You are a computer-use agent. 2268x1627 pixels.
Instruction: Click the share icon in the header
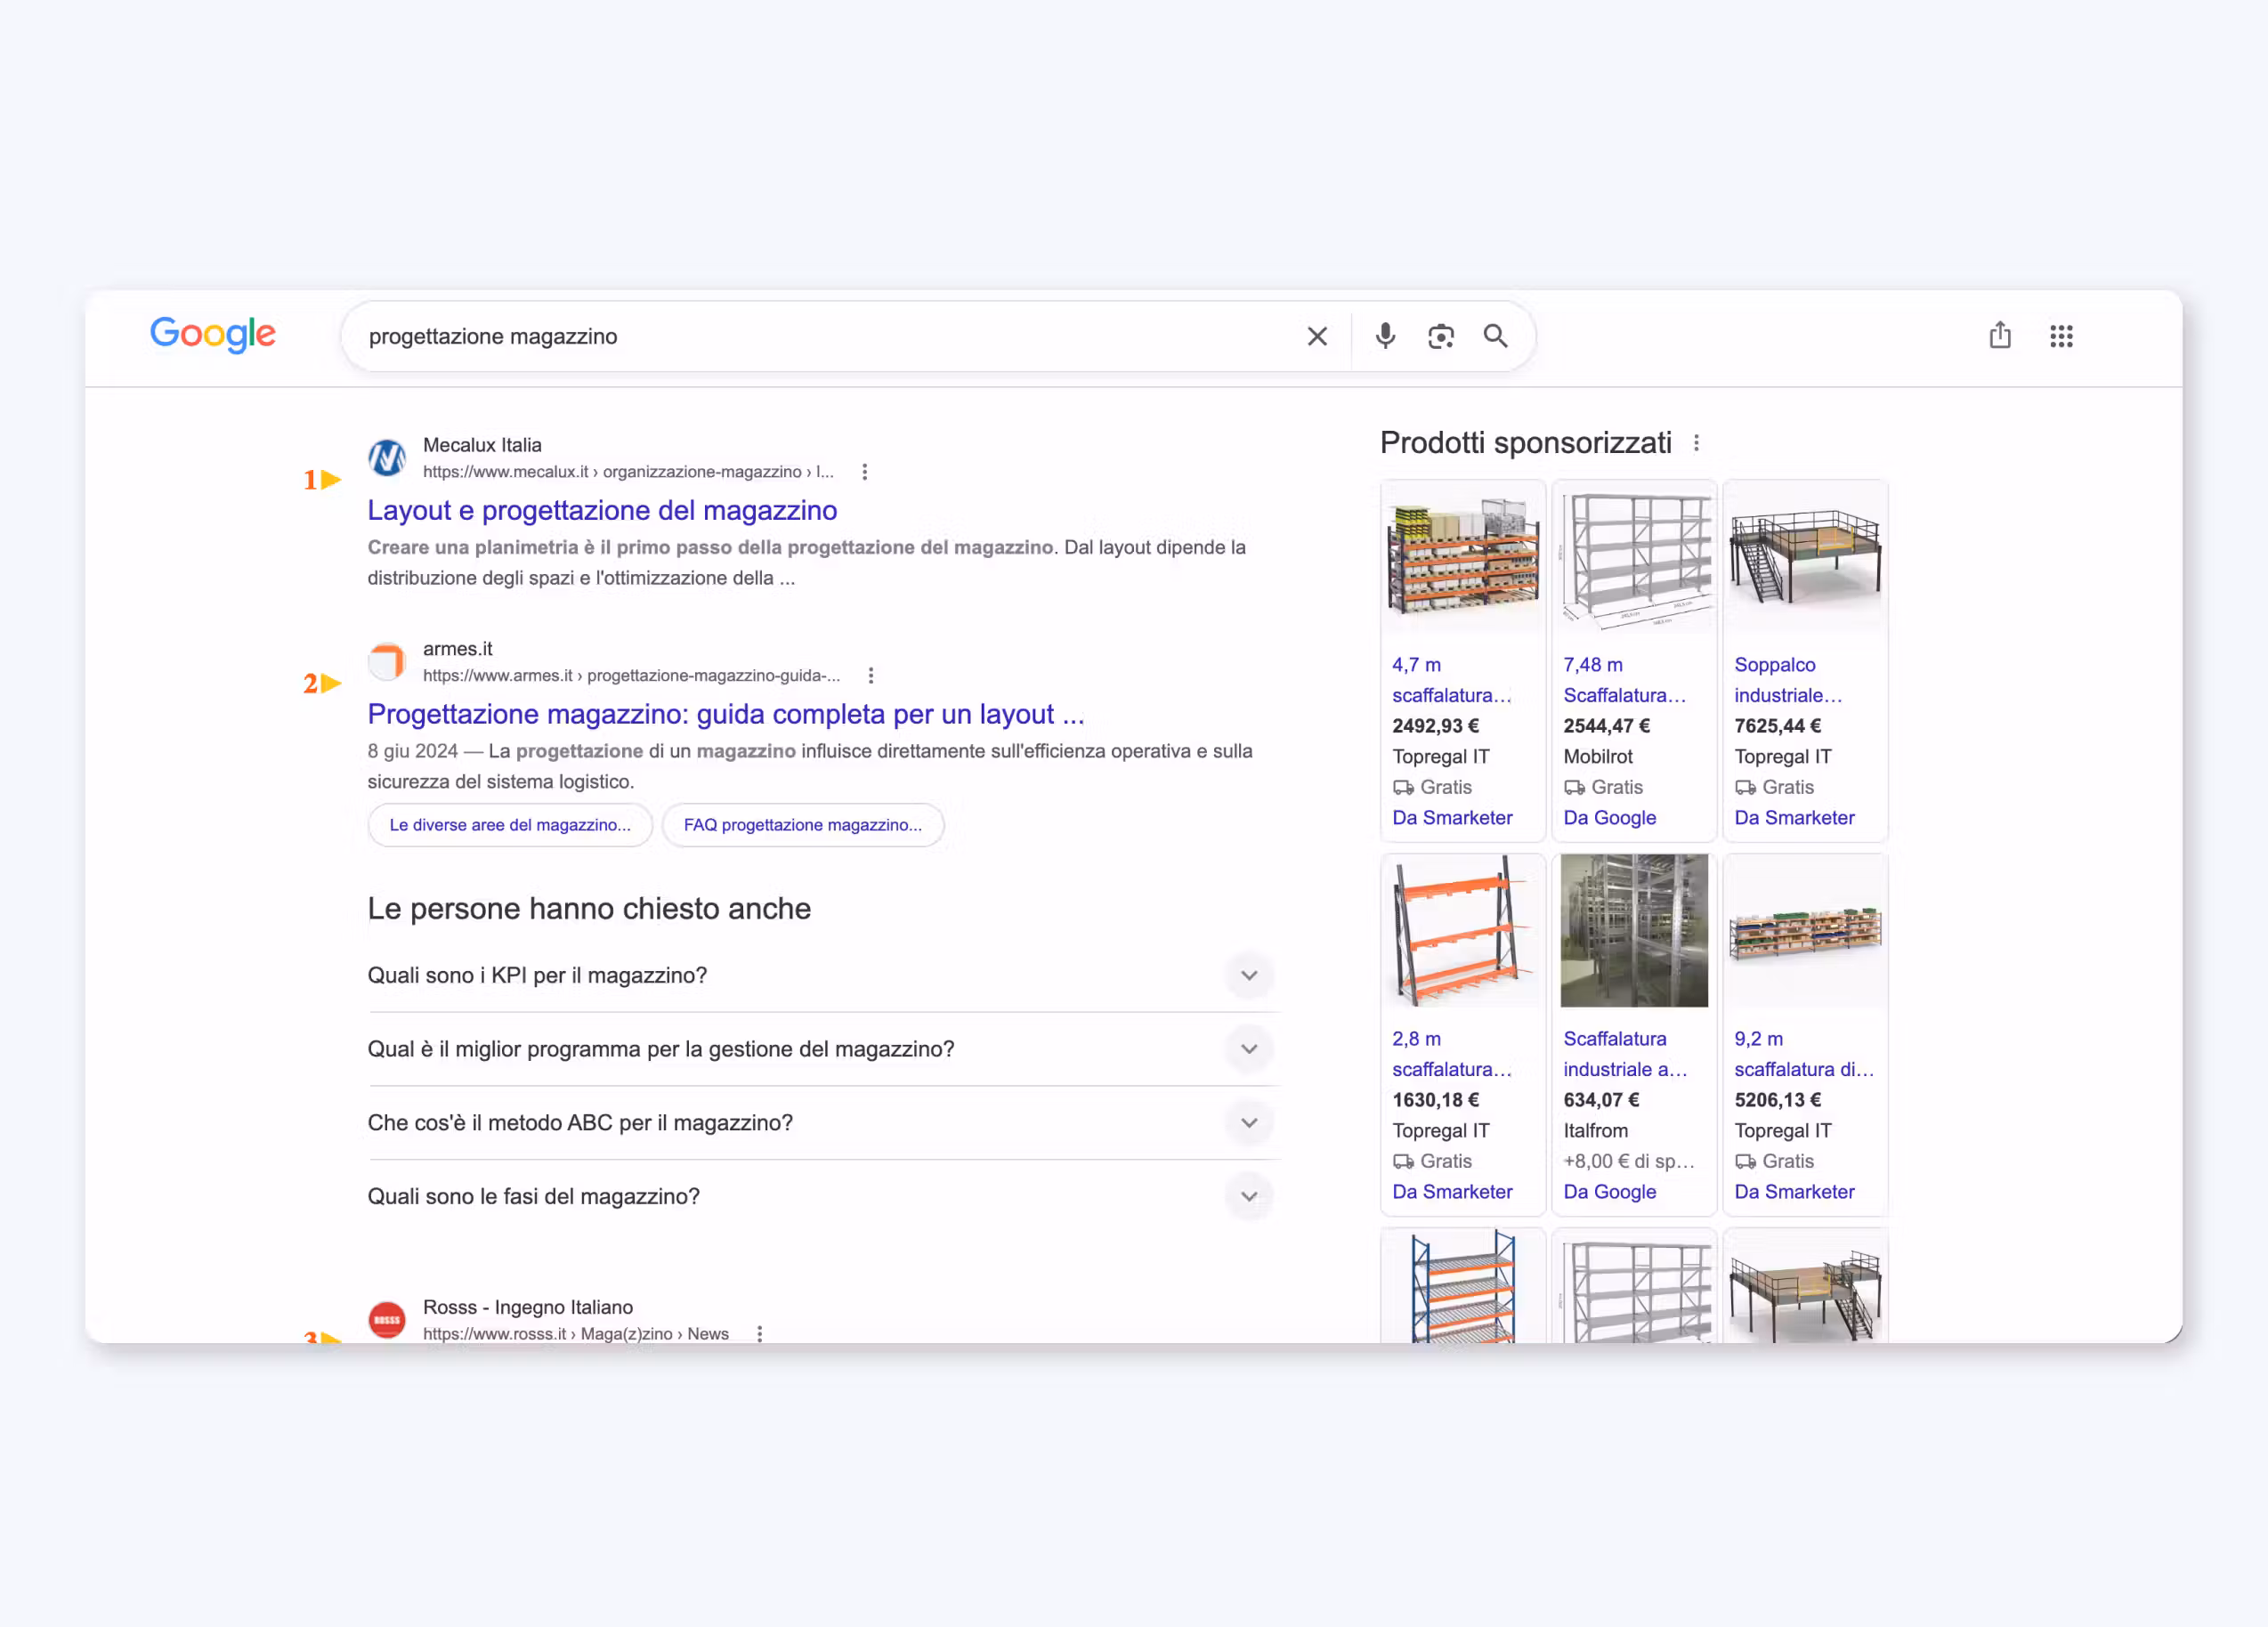point(2000,335)
